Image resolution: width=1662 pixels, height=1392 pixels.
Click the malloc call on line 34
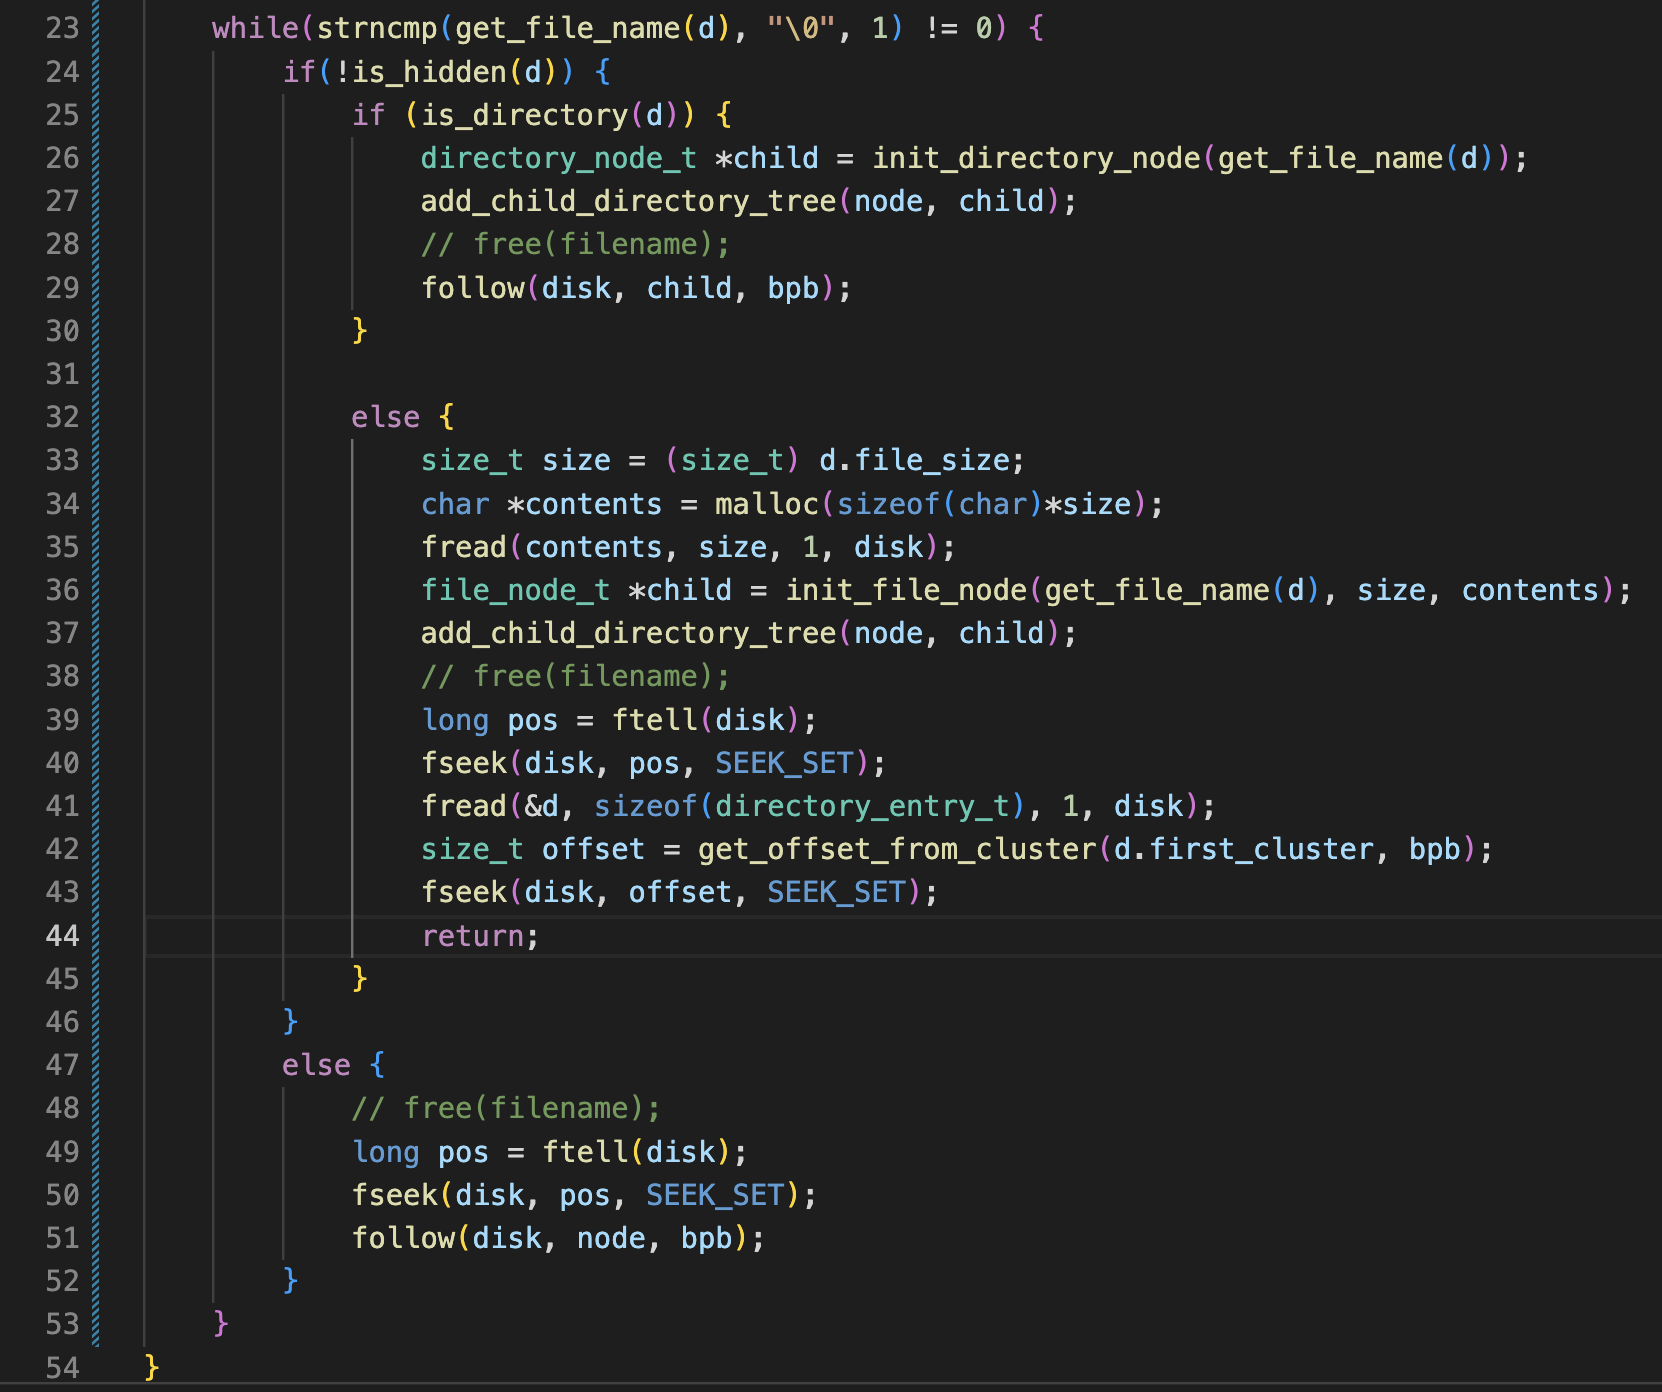766,504
